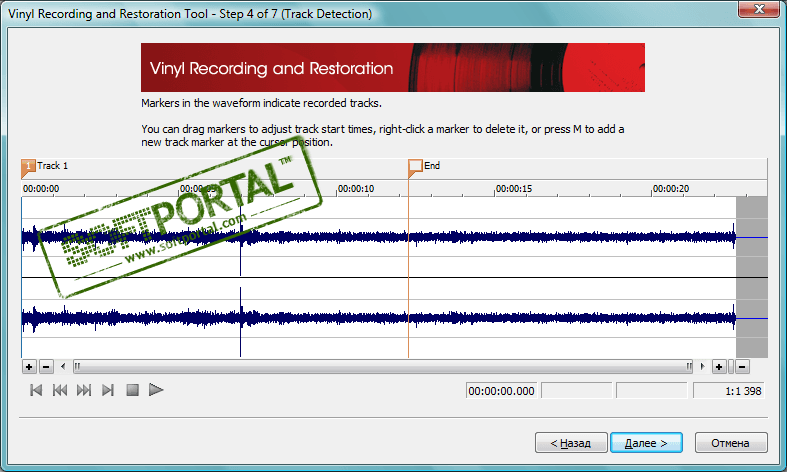The height and width of the screenshot is (472, 787).
Task: Zoom in waveform level with left plus
Action: tap(29, 367)
